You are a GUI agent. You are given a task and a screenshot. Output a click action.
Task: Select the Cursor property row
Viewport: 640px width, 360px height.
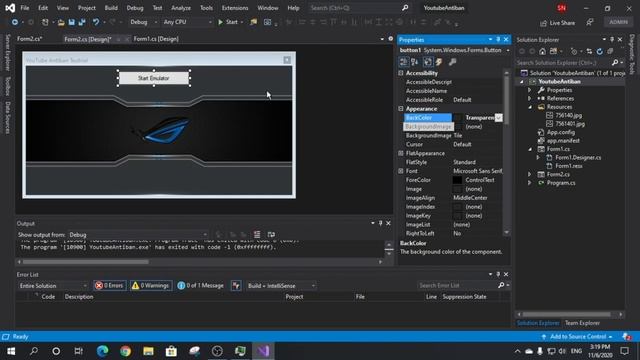[450, 144]
